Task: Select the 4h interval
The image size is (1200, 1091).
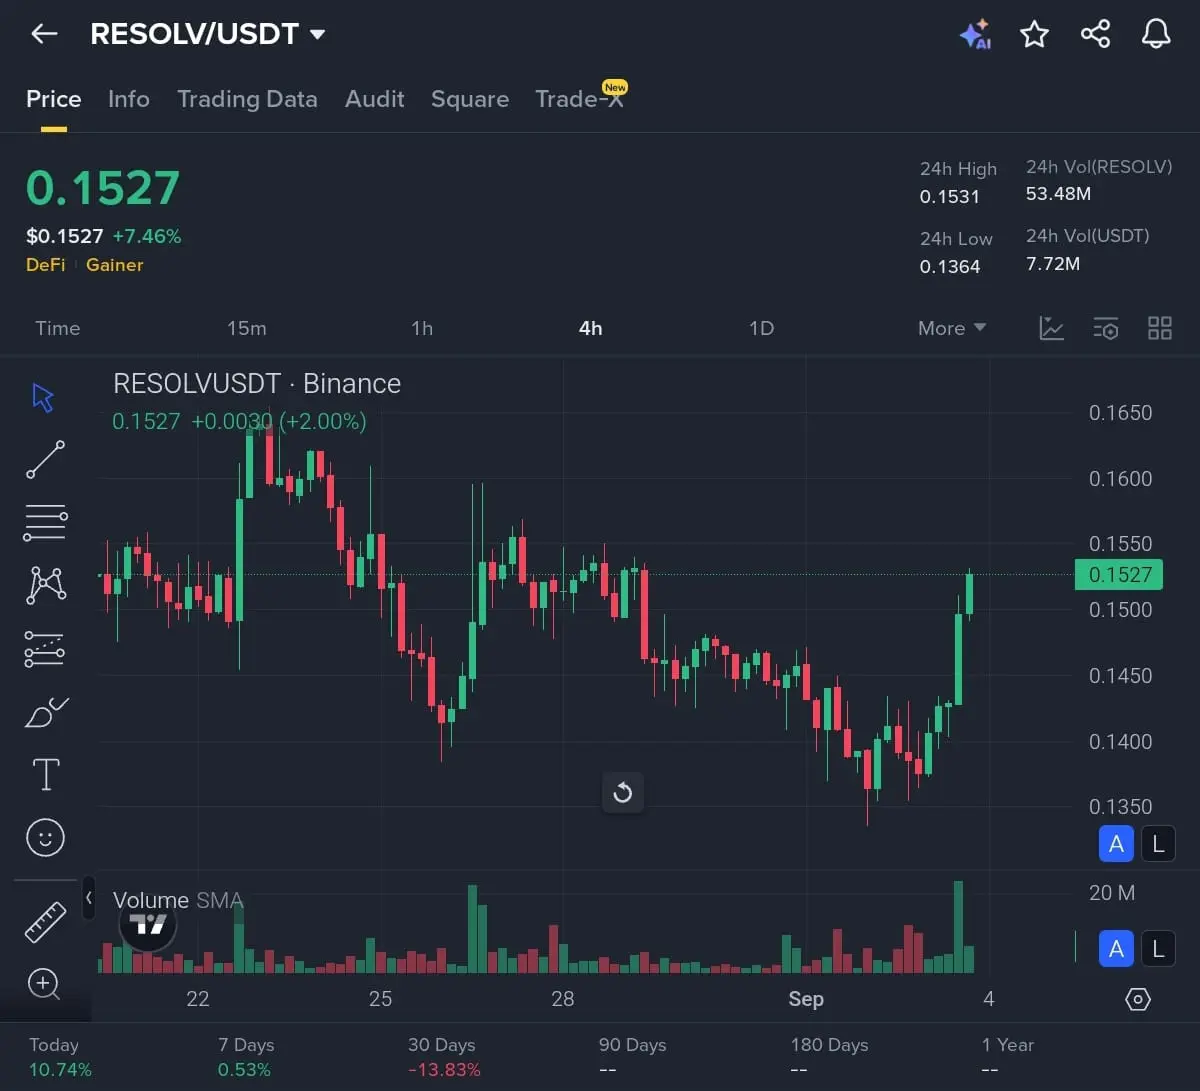Action: pyautogui.click(x=591, y=328)
